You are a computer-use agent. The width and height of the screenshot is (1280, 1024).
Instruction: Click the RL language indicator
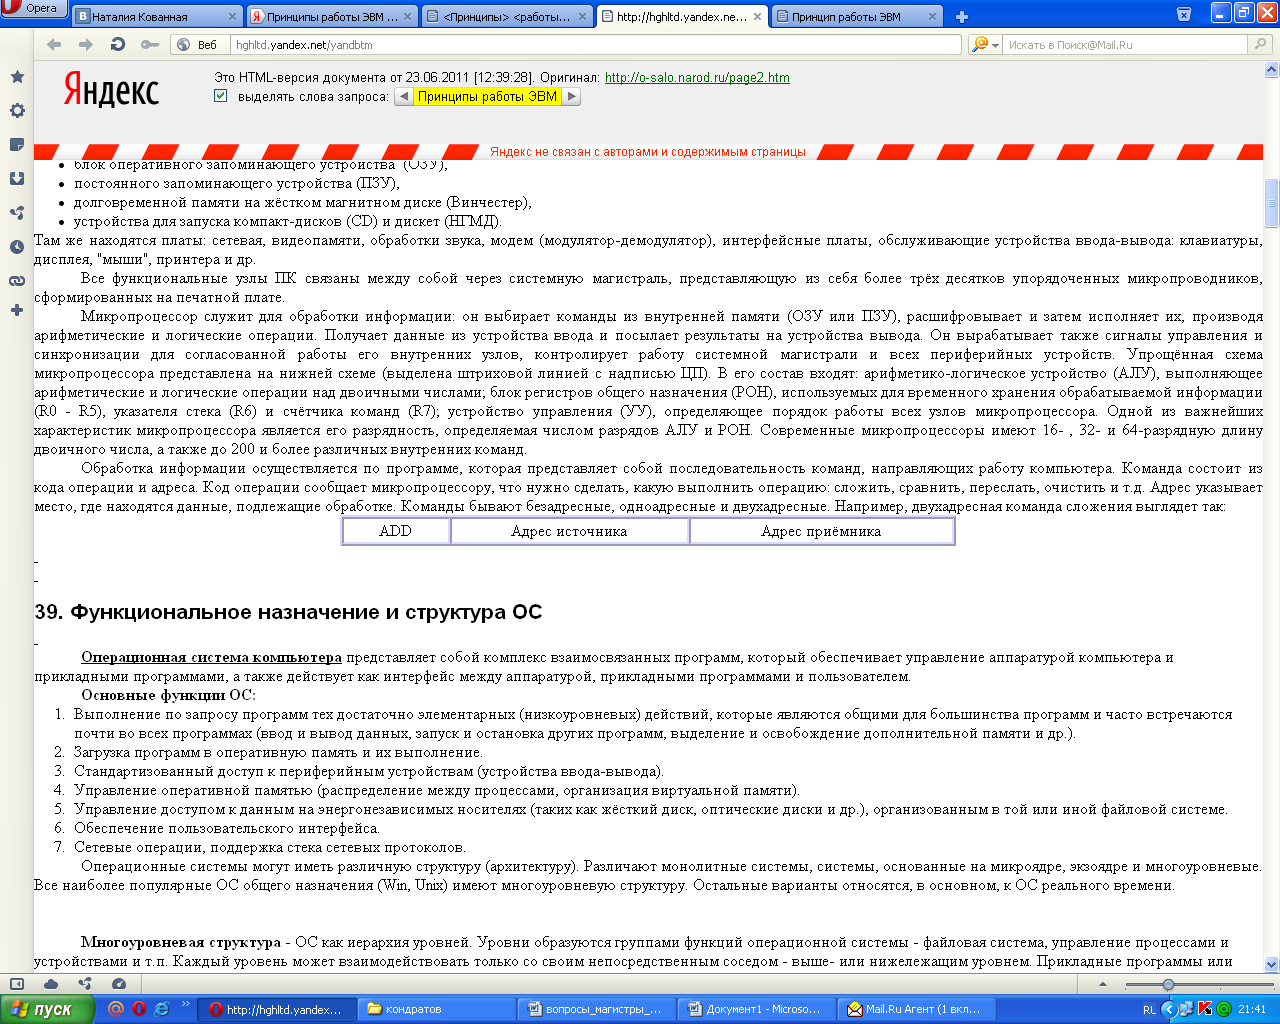[x=1149, y=1010]
